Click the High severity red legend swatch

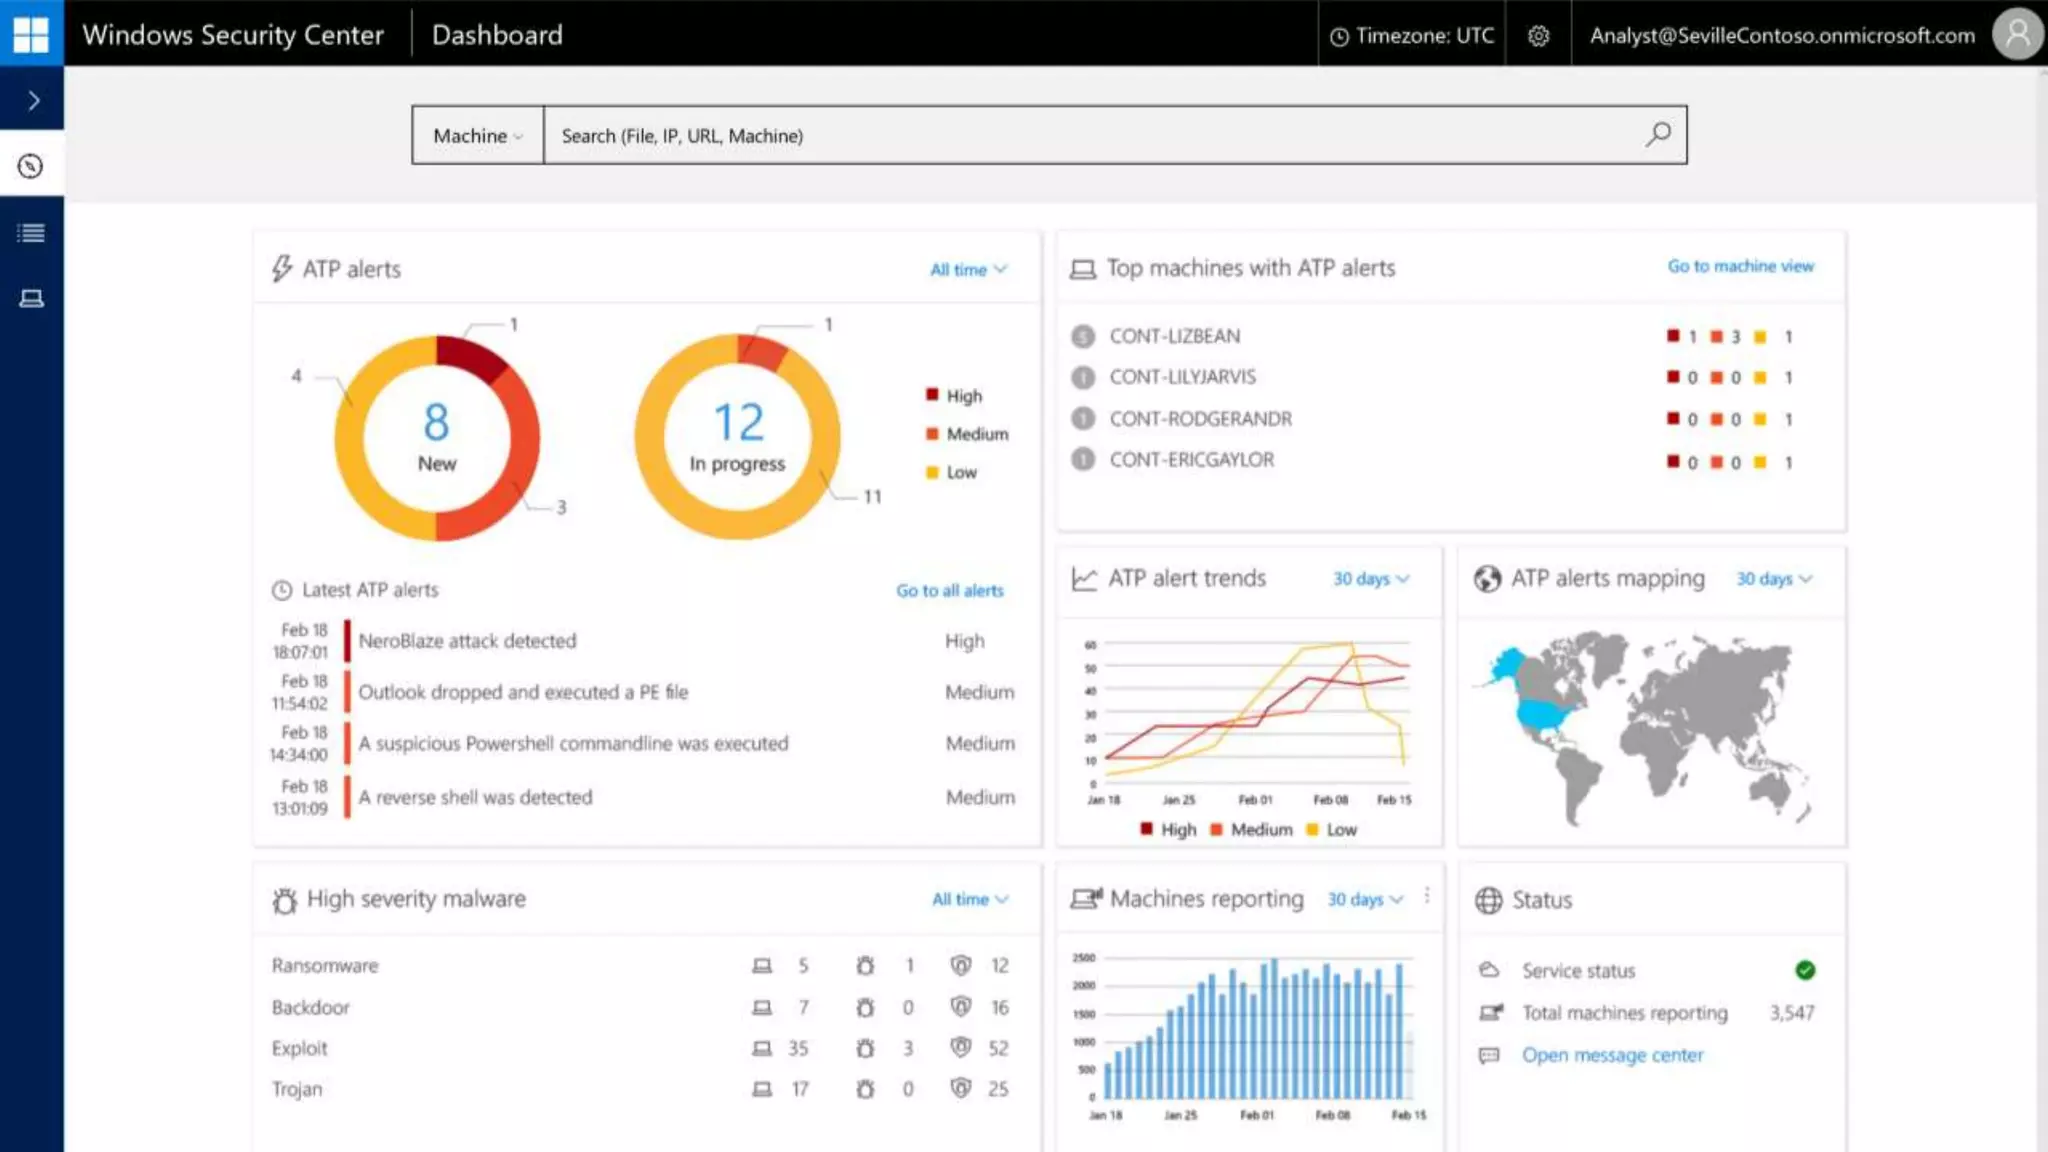[932, 395]
